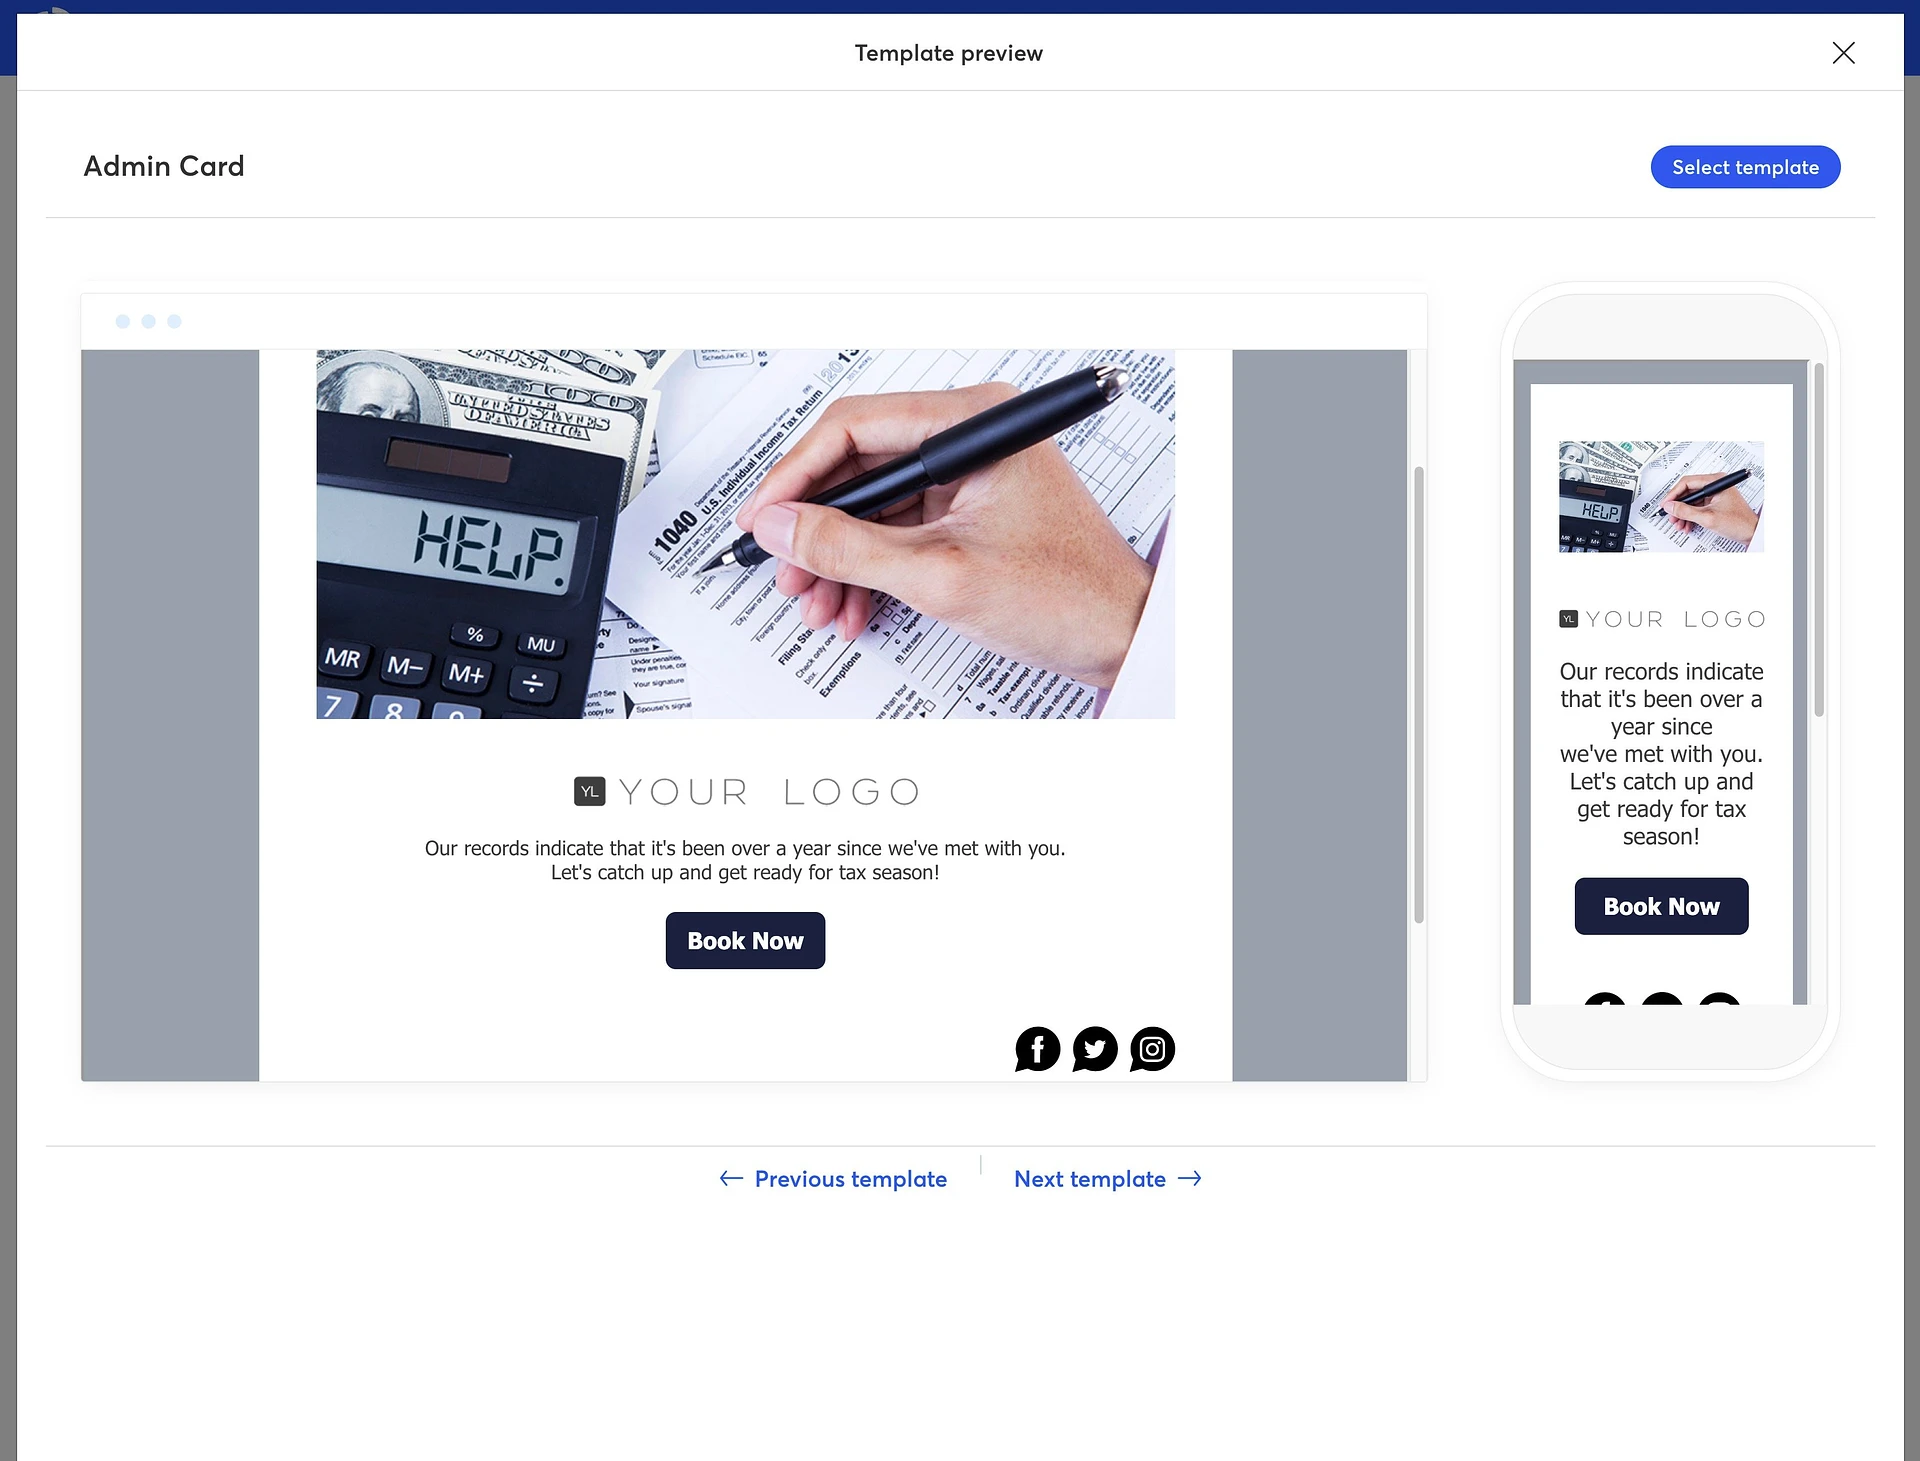Viewport: 1920px width, 1461px height.
Task: Click the desktop preview hero image thumbnail
Action: (744, 533)
